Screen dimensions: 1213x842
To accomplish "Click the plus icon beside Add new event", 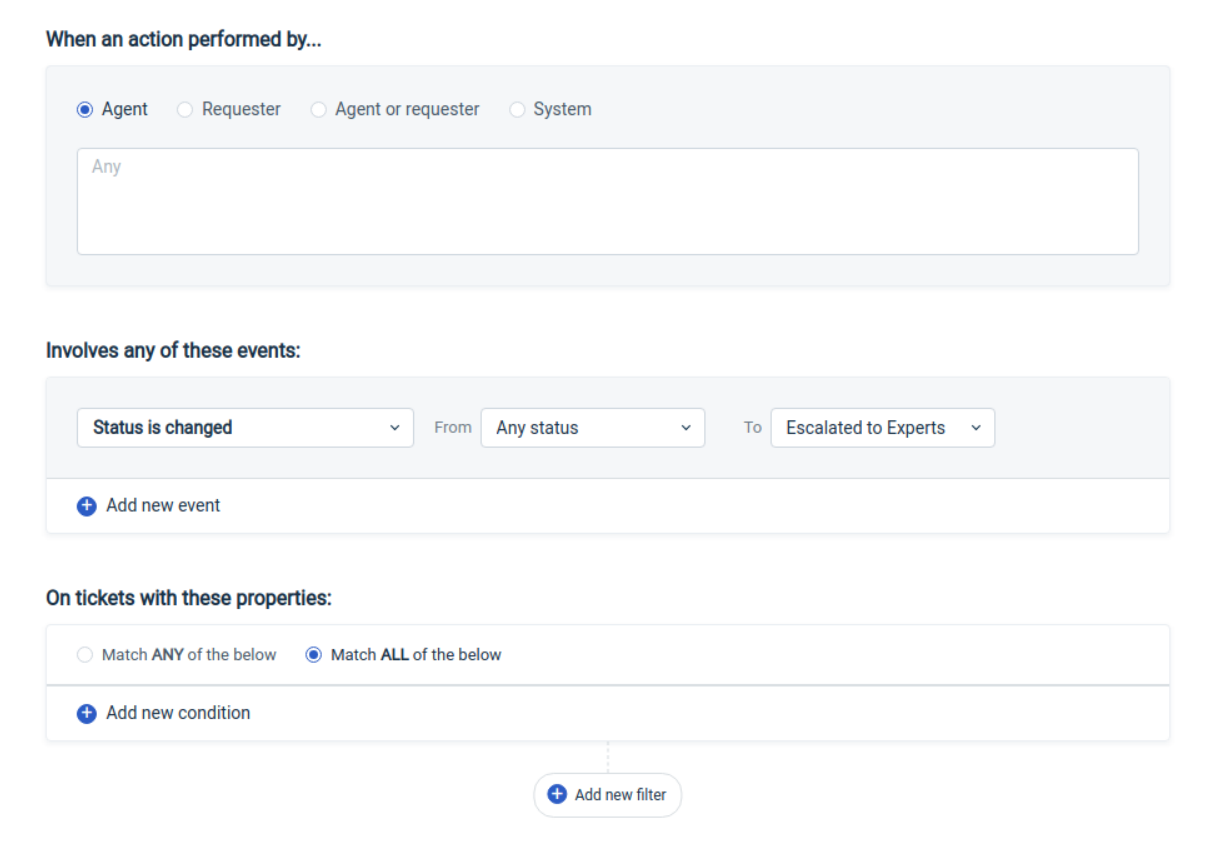I will [x=87, y=506].
